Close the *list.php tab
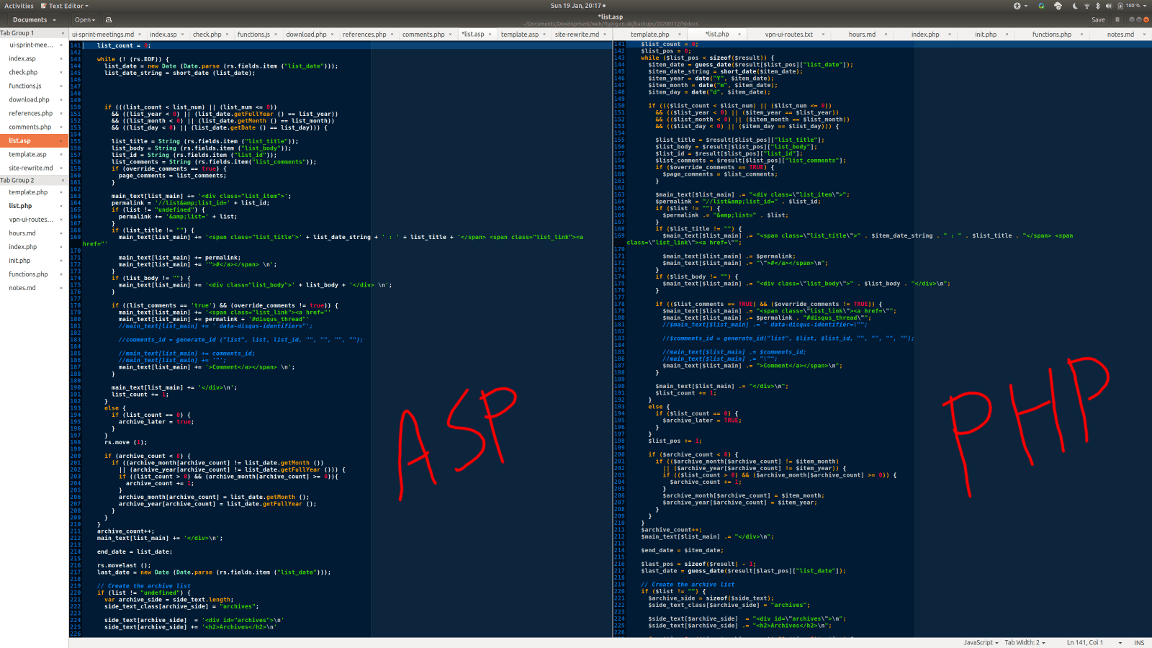 click(737, 35)
